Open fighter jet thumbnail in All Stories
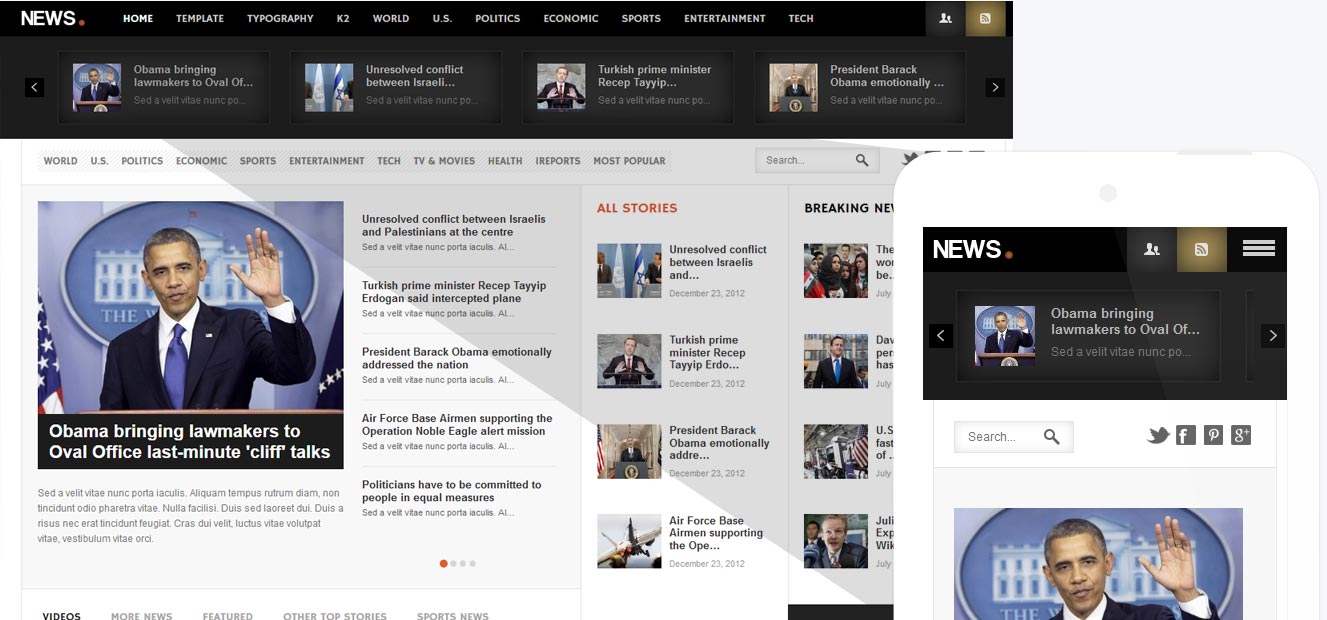This screenshot has width=1327, height=620. point(629,541)
